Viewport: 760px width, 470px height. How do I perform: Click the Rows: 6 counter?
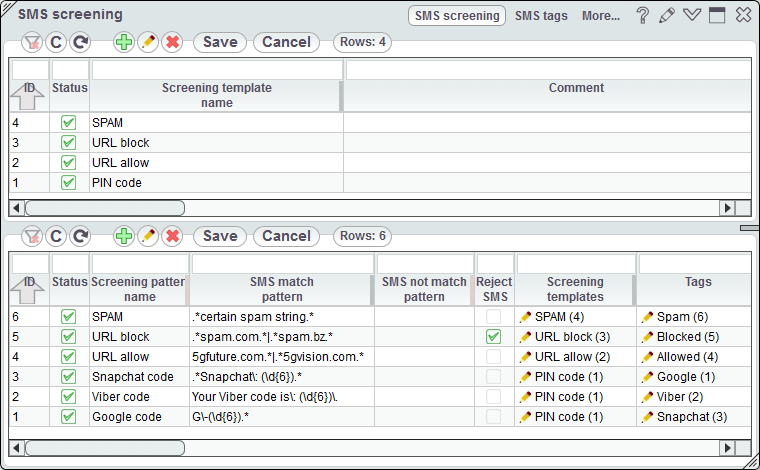363,236
